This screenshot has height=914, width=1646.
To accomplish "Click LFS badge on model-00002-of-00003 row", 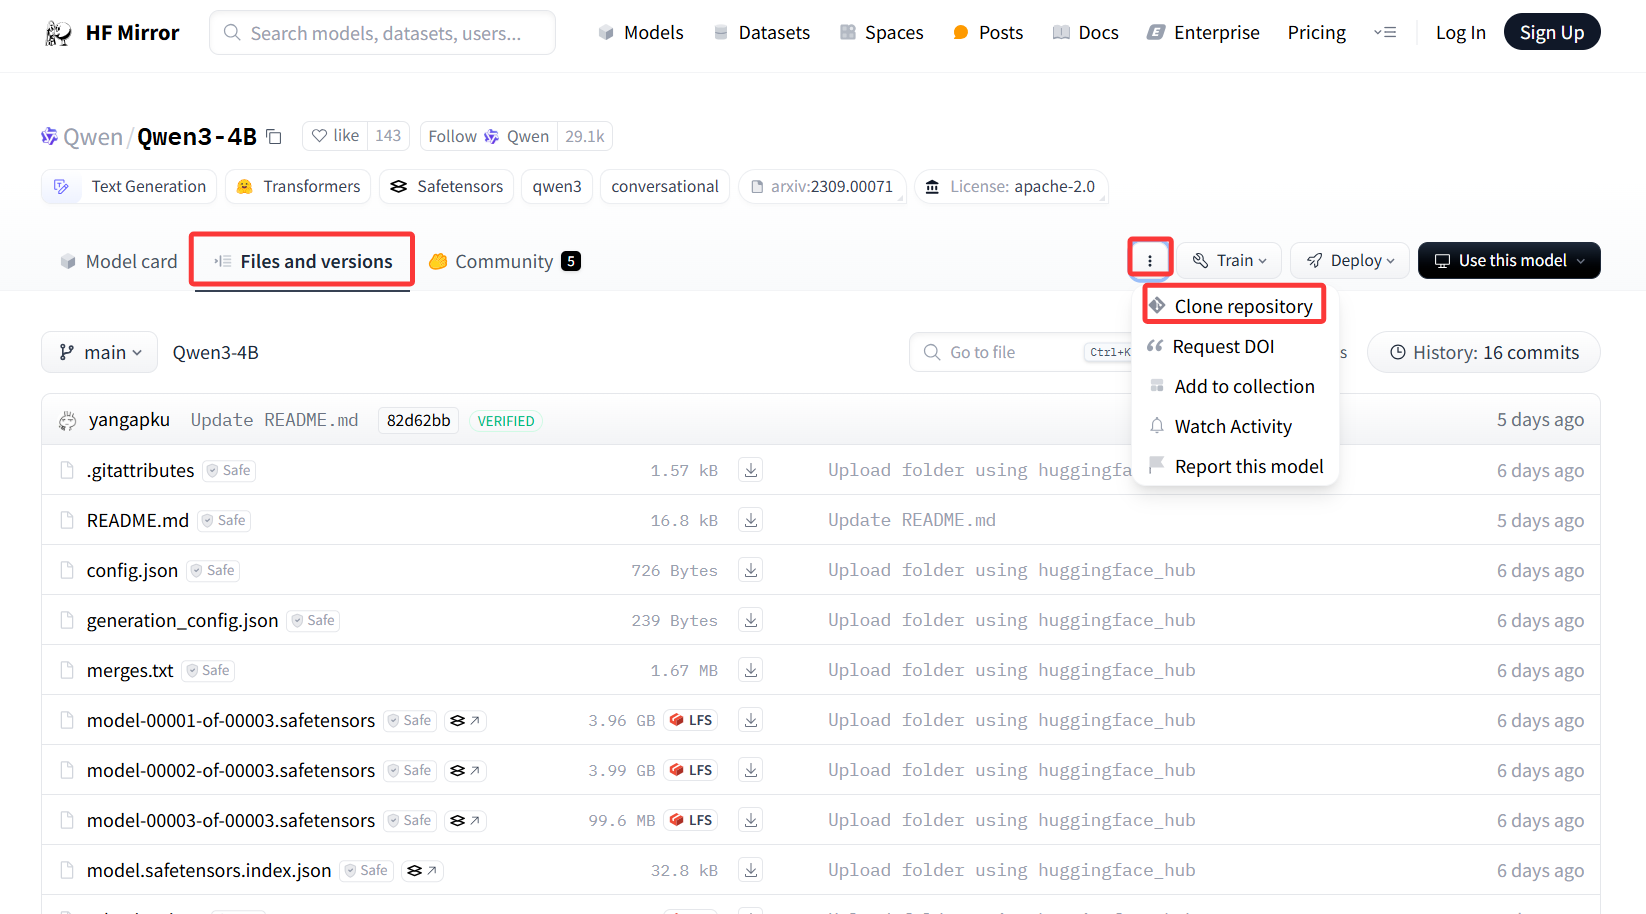I will pos(691,770).
